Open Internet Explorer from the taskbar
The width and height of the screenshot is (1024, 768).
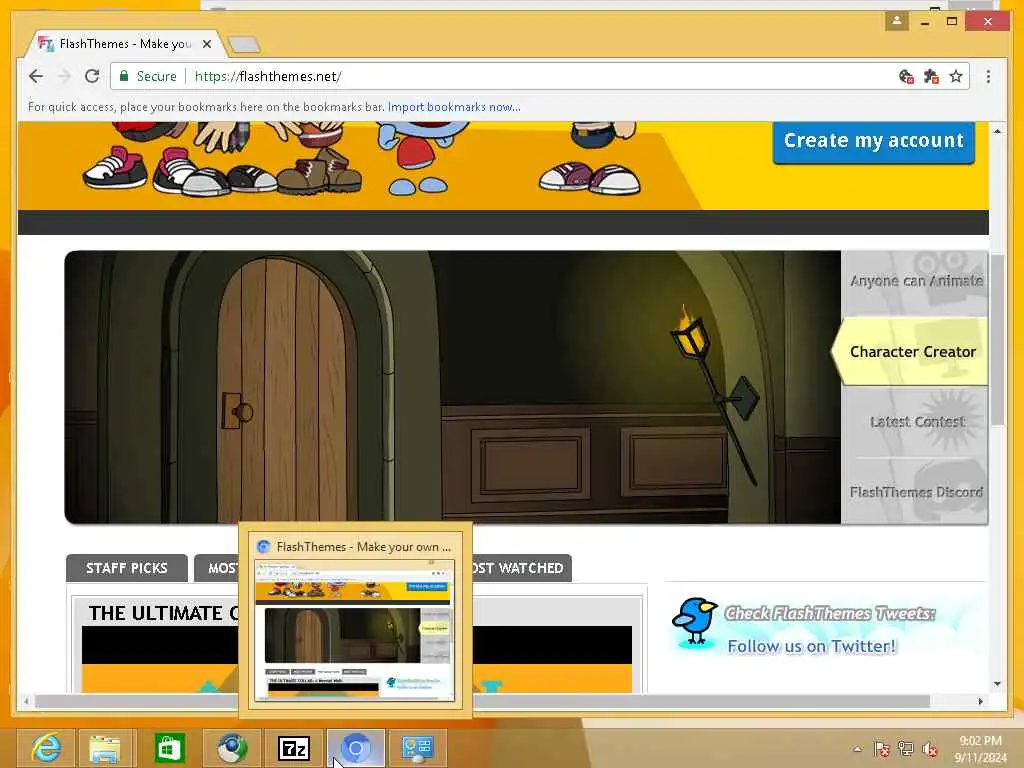click(x=46, y=748)
